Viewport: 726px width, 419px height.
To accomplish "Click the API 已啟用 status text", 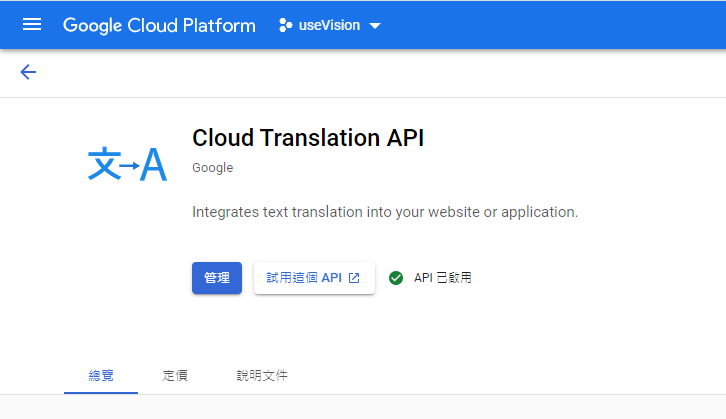I will click(x=443, y=278).
